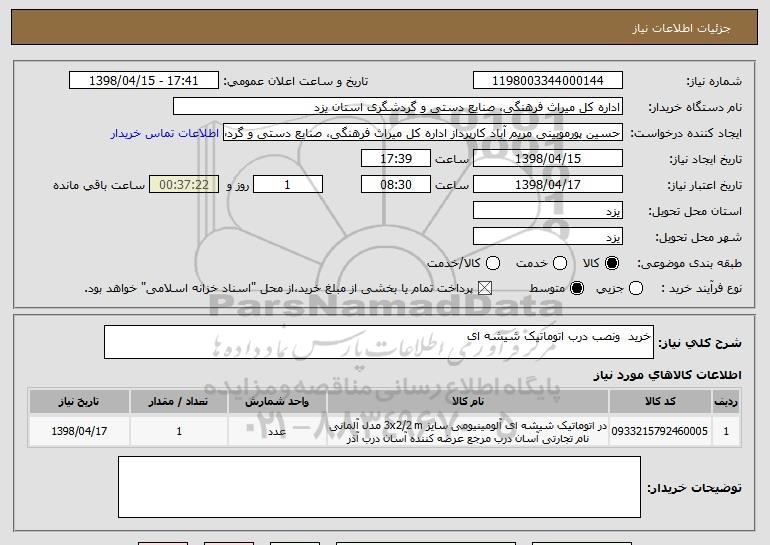This screenshot has height=545, width=770.
Task: Click the شرح کلی نیاز description box
Action: tap(379, 342)
